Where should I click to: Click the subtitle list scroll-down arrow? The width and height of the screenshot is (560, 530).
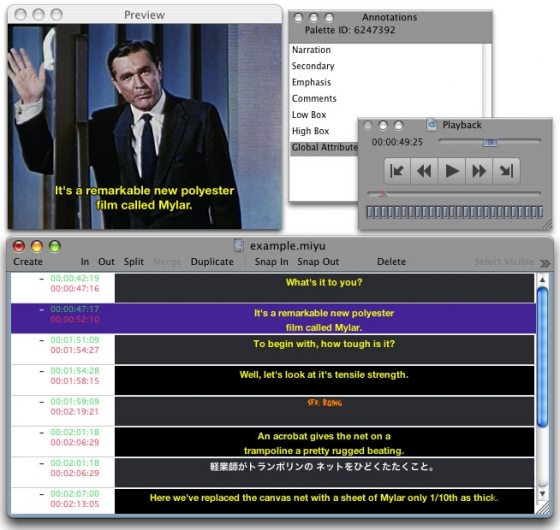click(x=542, y=494)
